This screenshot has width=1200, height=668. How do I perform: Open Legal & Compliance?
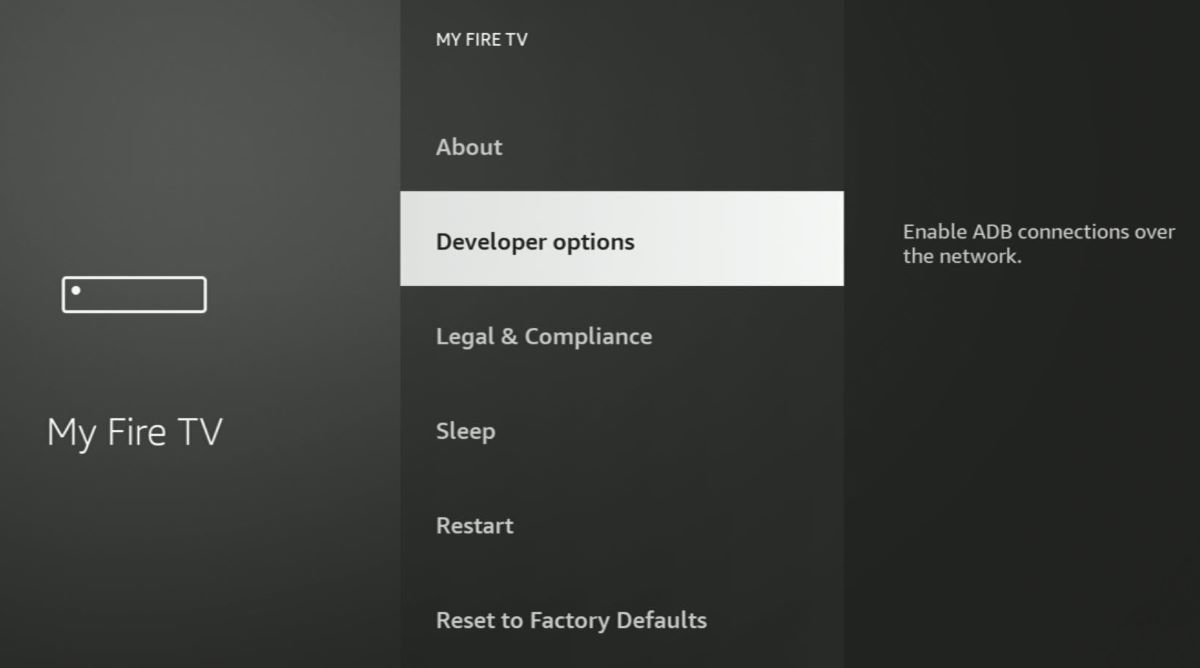tap(621, 336)
